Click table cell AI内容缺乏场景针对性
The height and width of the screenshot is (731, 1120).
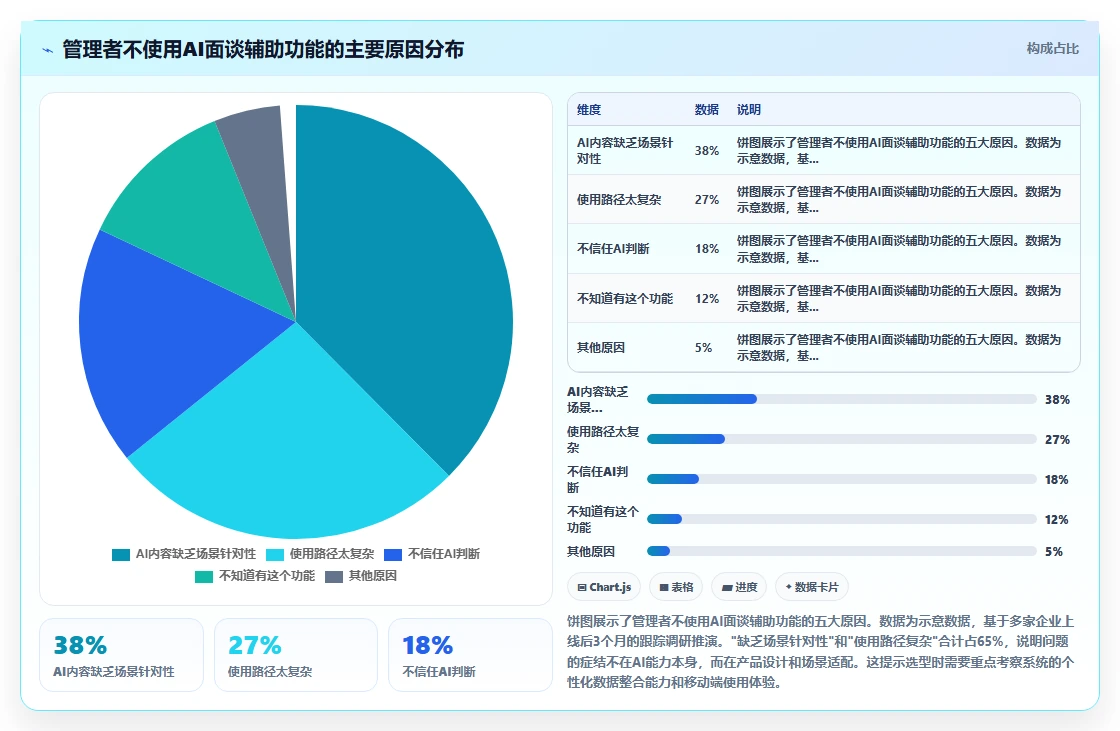(626, 151)
